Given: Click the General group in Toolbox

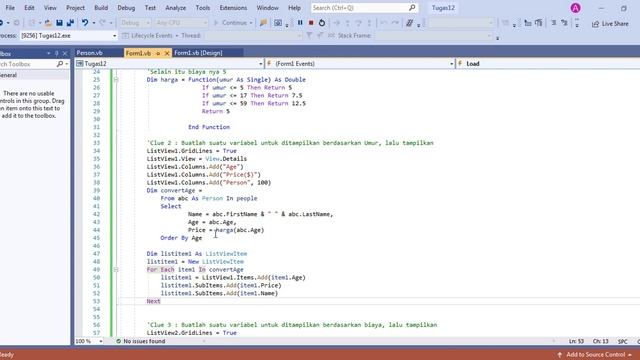Looking at the screenshot, I should point(35,76).
